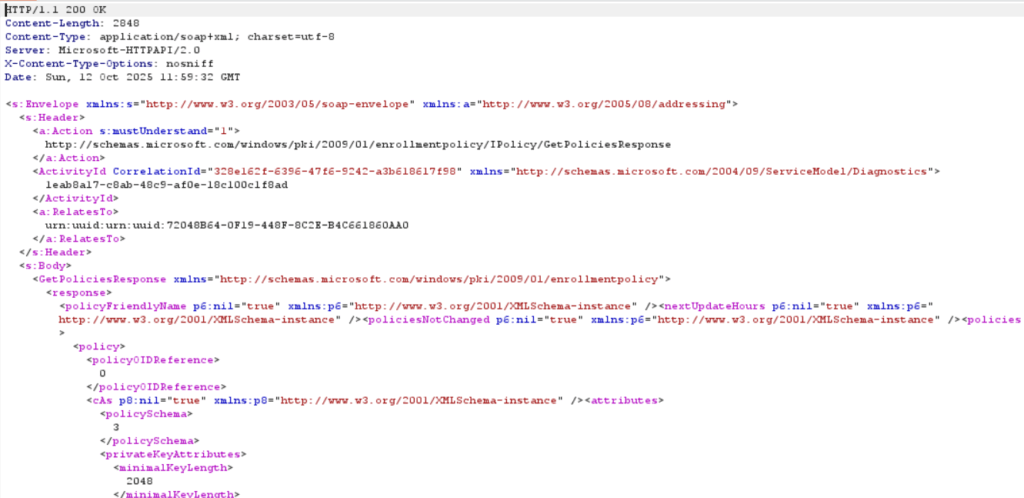Click the policyOIDReference opening tag
This screenshot has width=1024, height=498.
[x=152, y=360]
